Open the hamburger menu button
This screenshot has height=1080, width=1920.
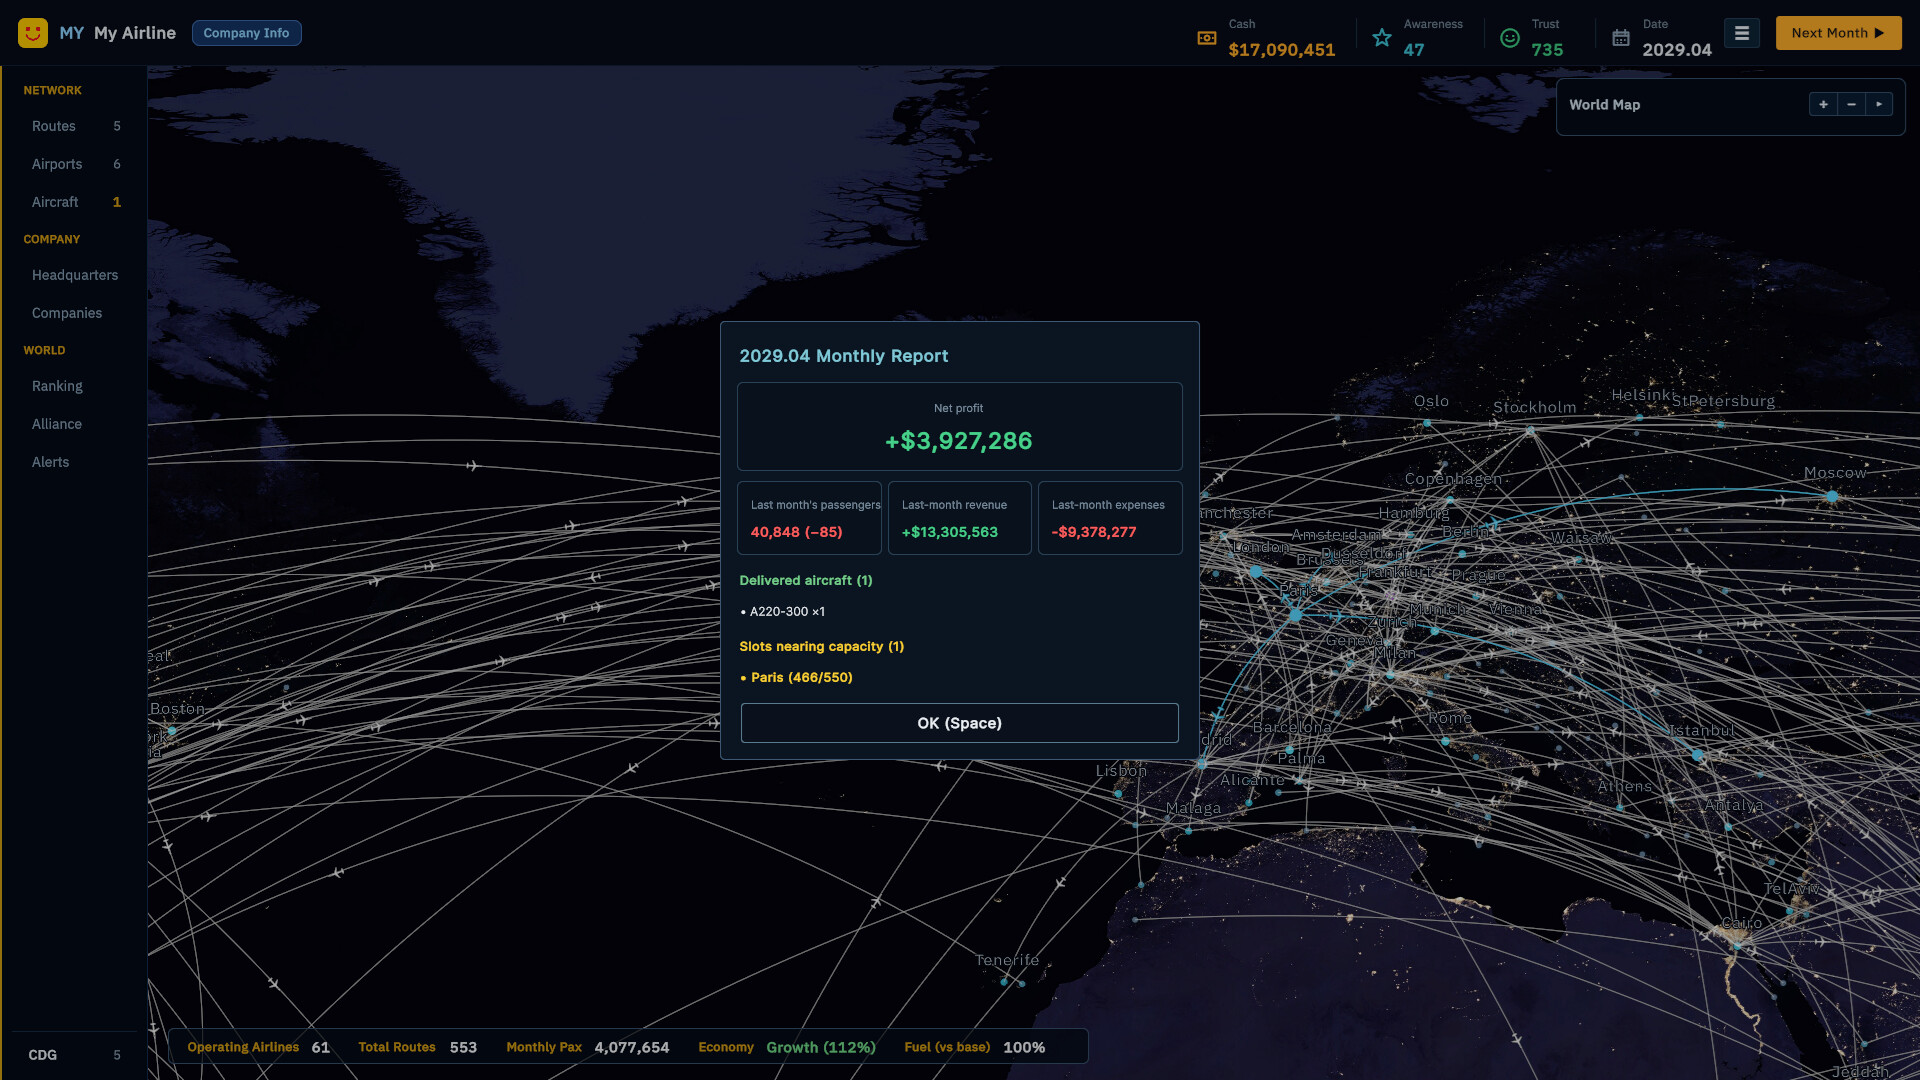click(1742, 33)
